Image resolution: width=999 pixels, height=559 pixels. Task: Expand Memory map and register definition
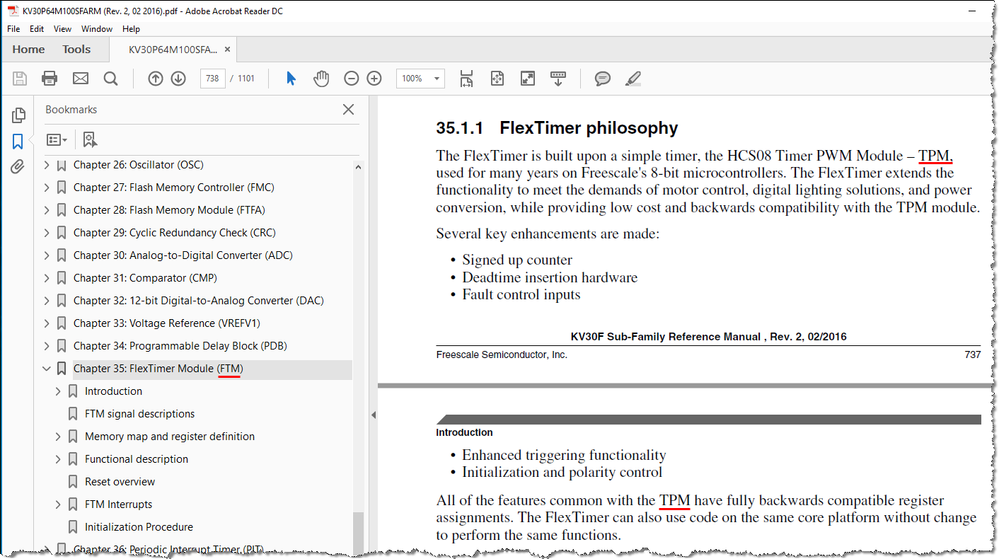tap(58, 437)
